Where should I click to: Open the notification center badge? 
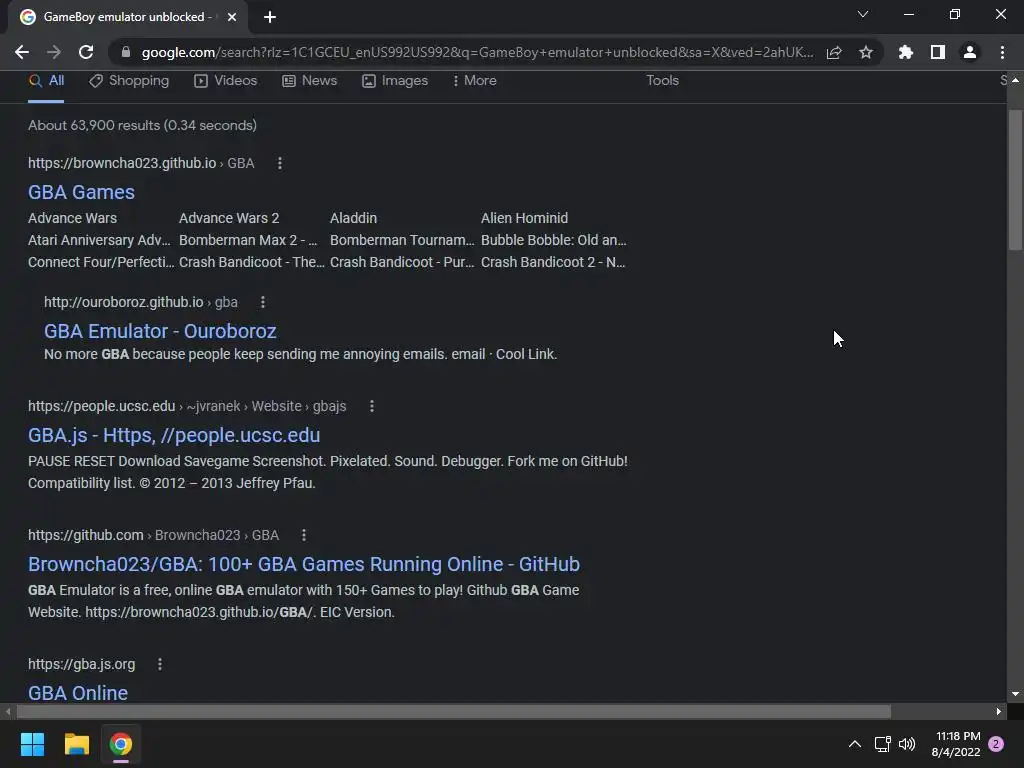point(996,744)
